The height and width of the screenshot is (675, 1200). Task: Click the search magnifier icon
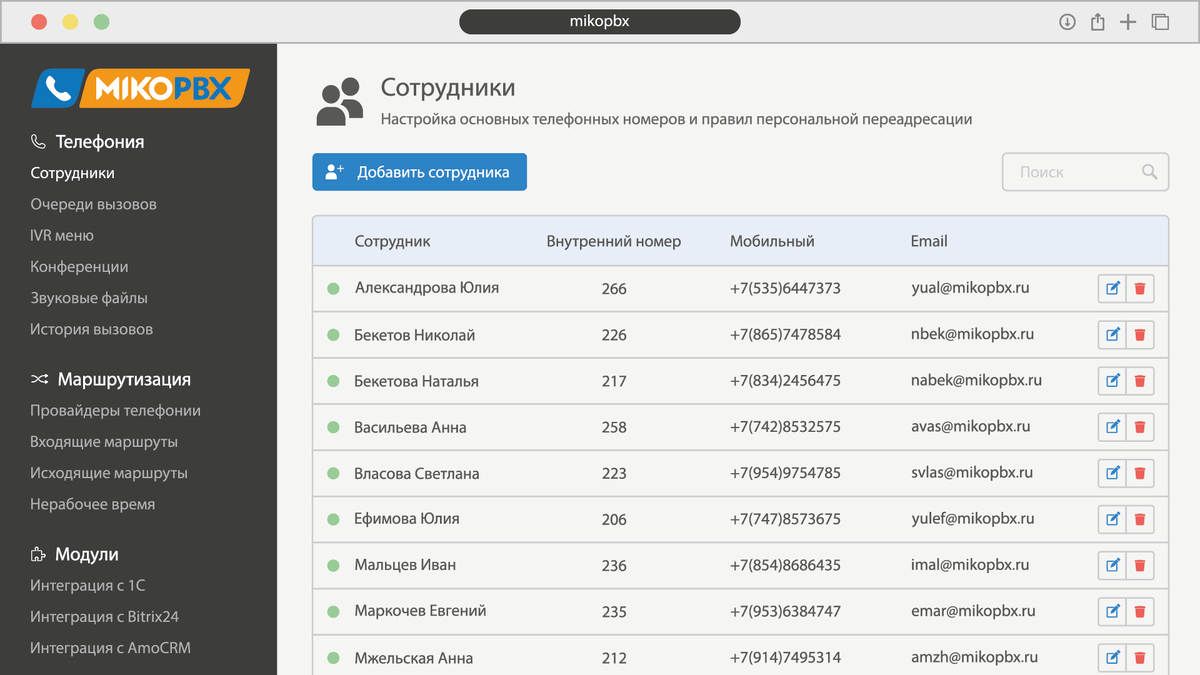tap(1150, 172)
